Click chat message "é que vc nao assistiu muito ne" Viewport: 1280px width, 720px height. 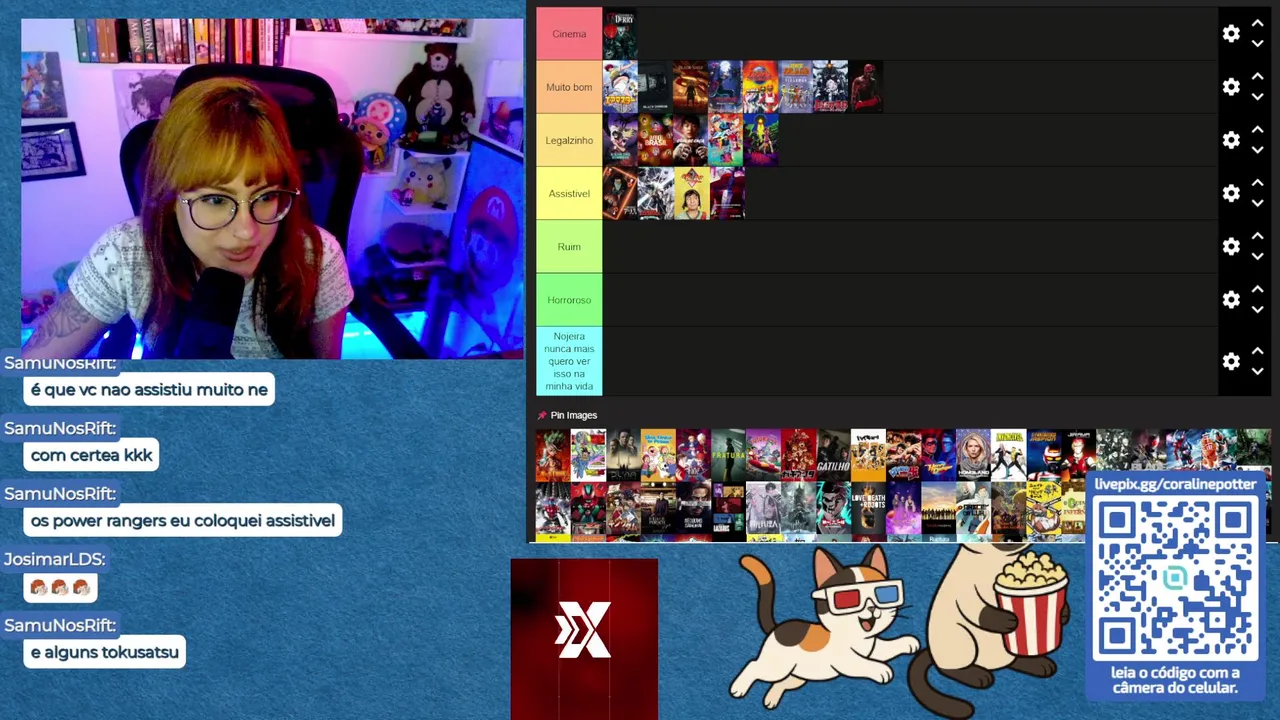149,390
